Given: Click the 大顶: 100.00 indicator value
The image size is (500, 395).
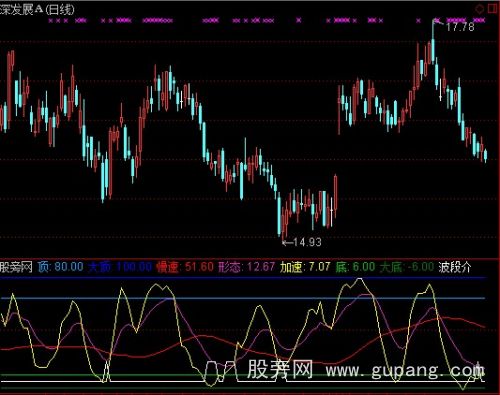Looking at the screenshot, I should coord(120,267).
